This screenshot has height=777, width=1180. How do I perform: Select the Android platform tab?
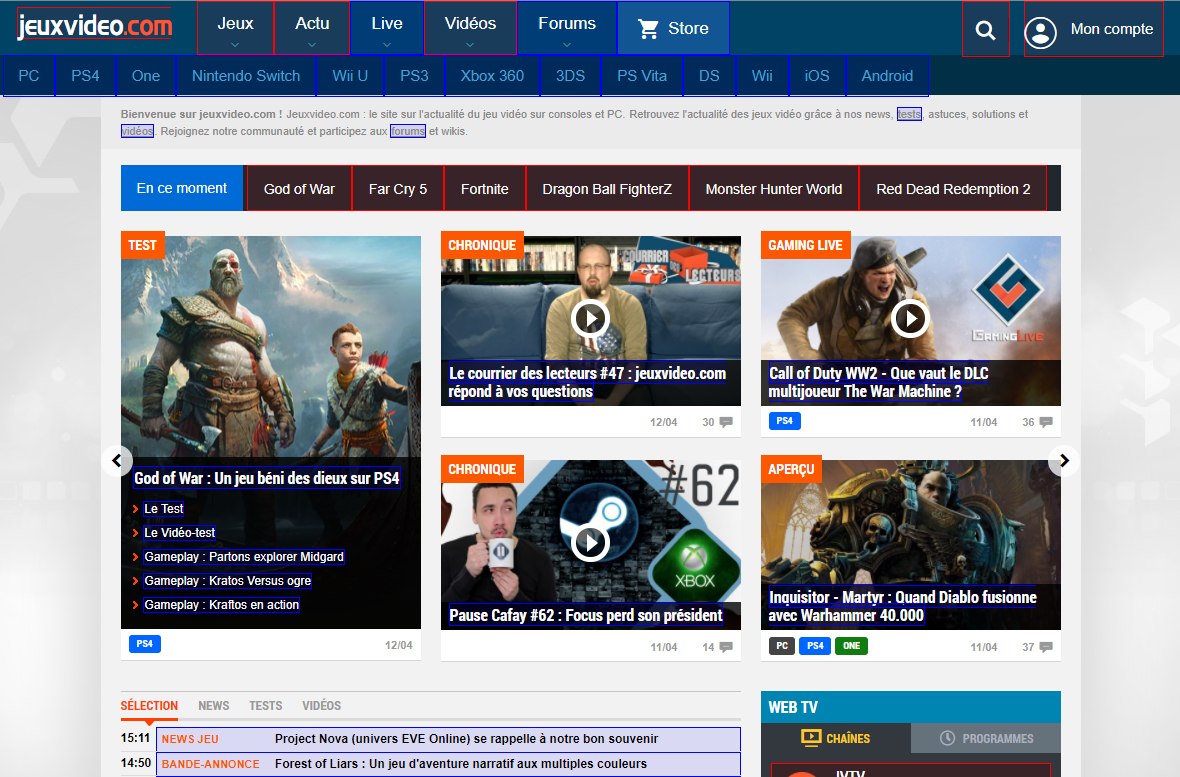[x=887, y=75]
